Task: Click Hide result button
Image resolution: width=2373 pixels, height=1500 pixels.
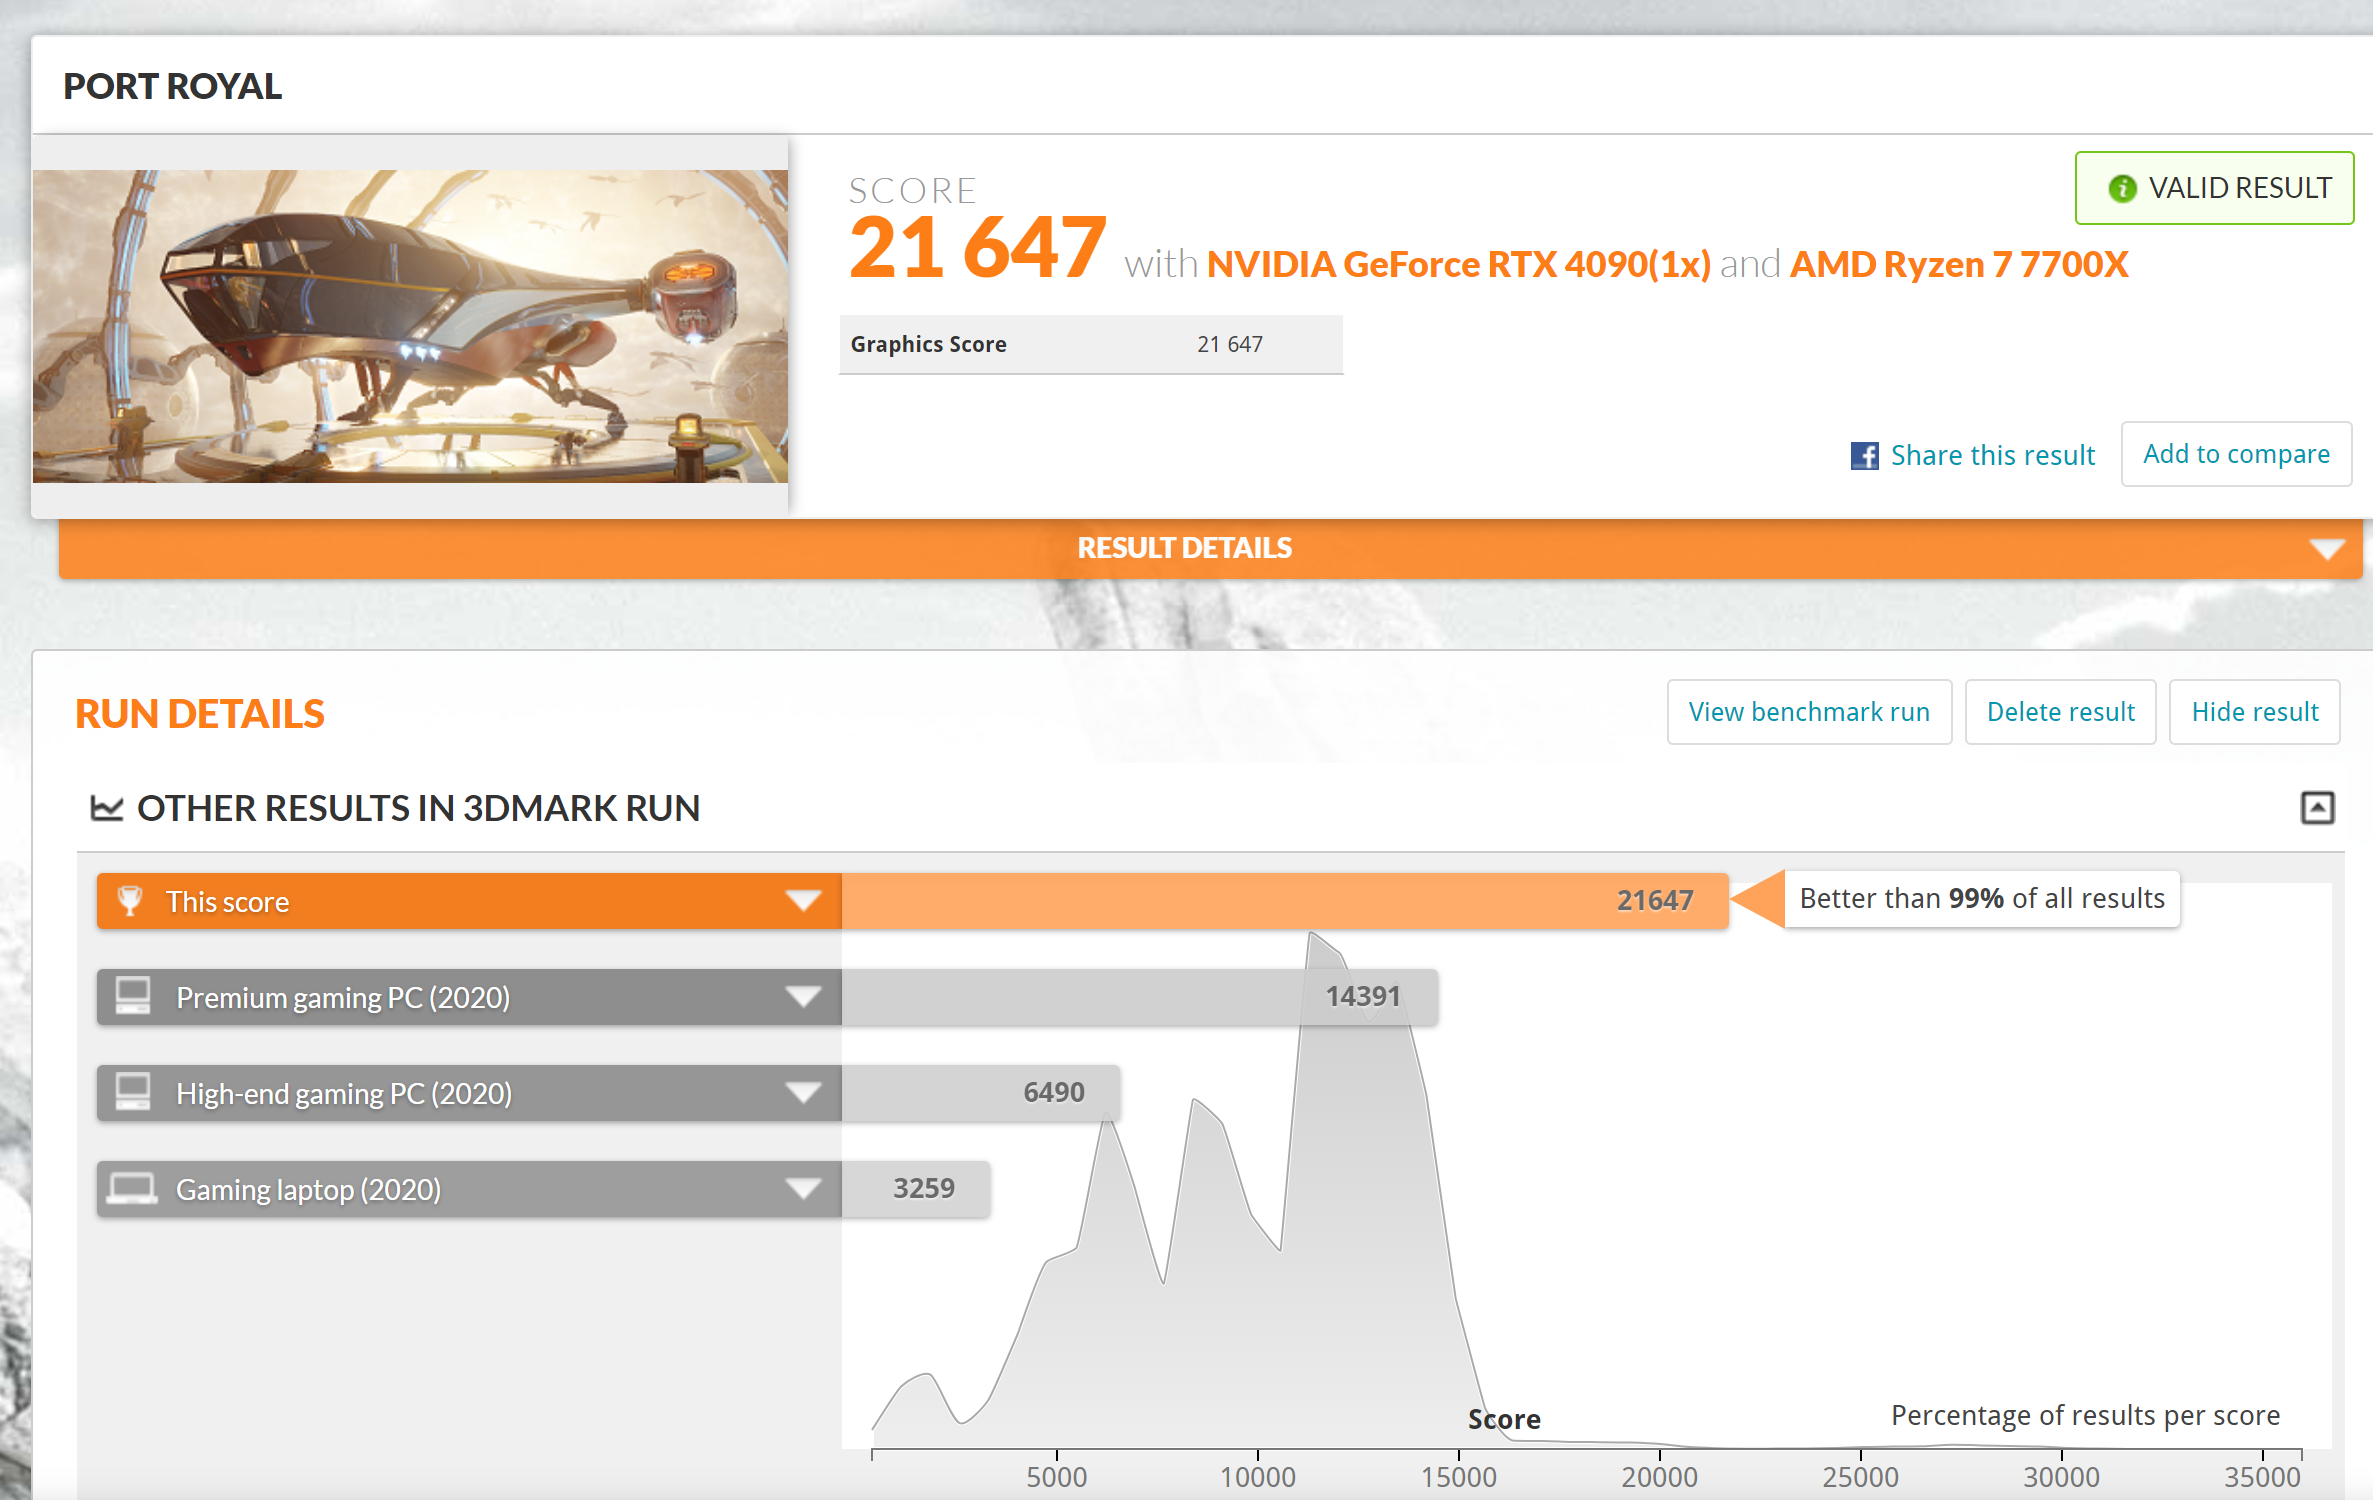Action: click(x=2254, y=712)
